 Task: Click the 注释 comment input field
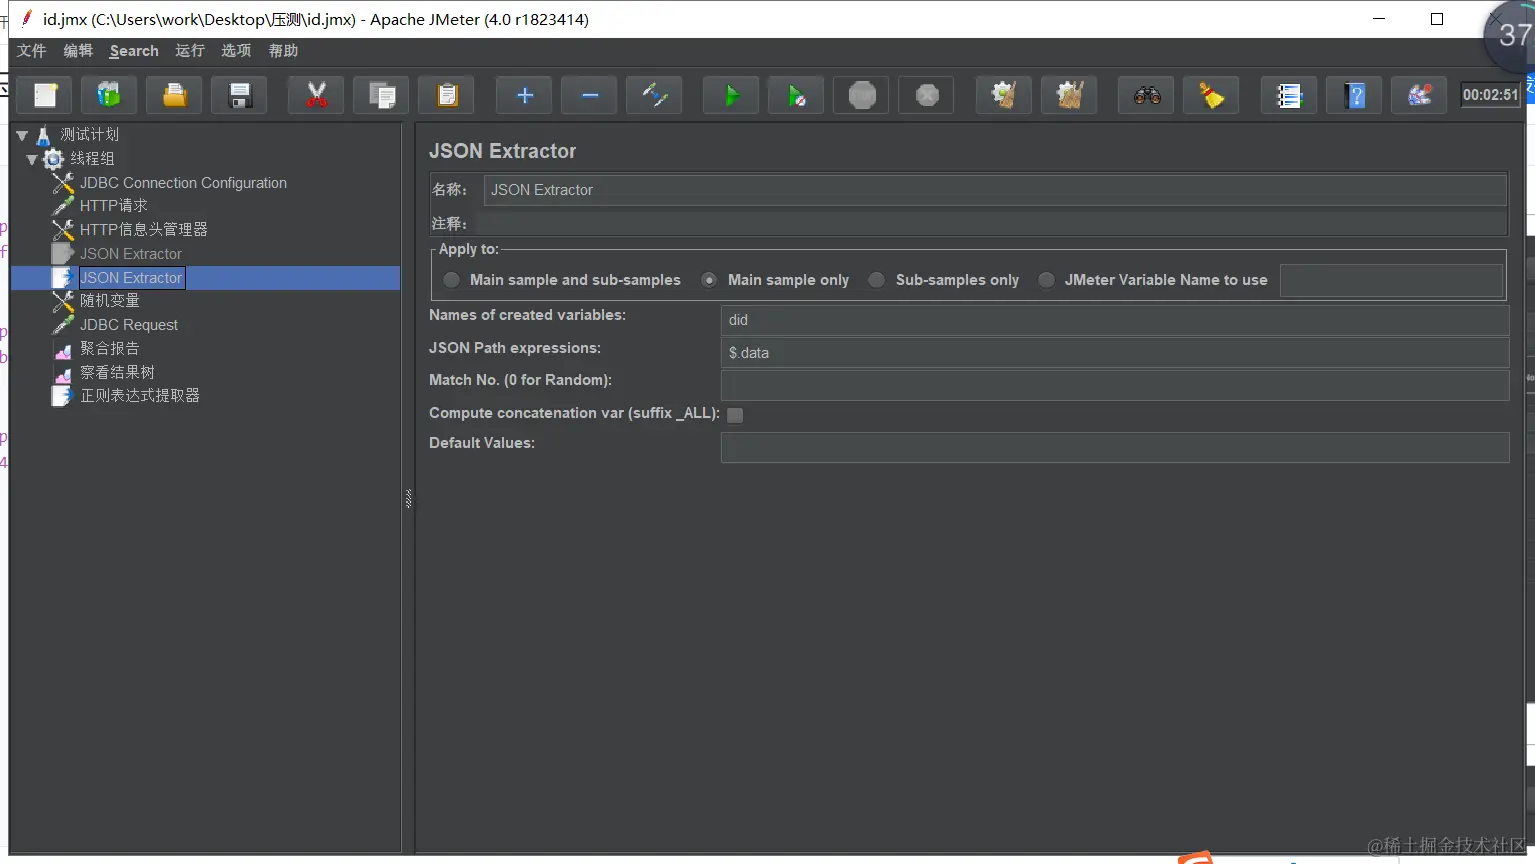pyautogui.click(x=991, y=223)
